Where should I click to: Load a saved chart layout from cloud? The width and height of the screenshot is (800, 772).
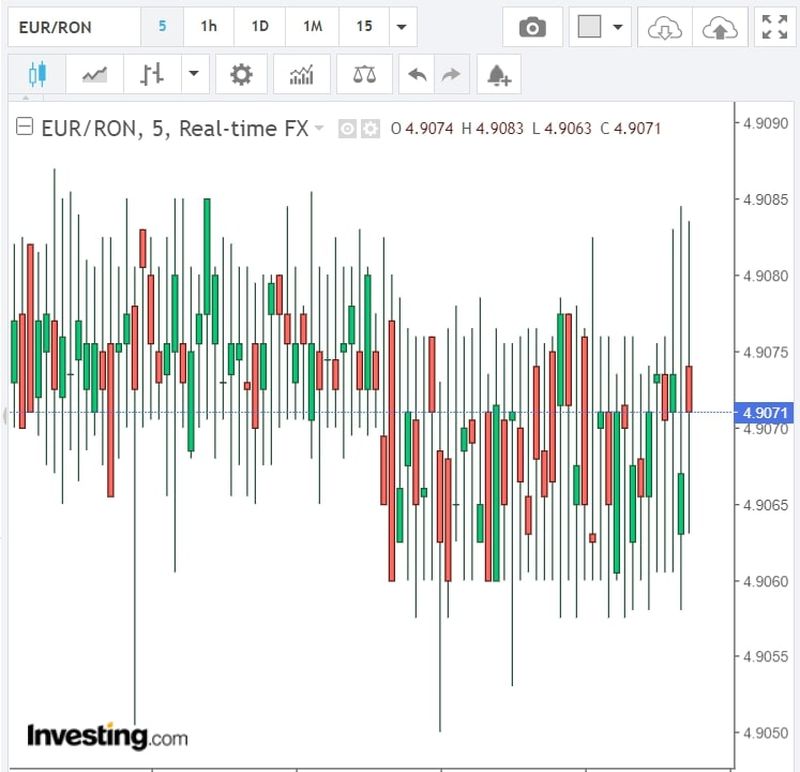click(x=663, y=27)
